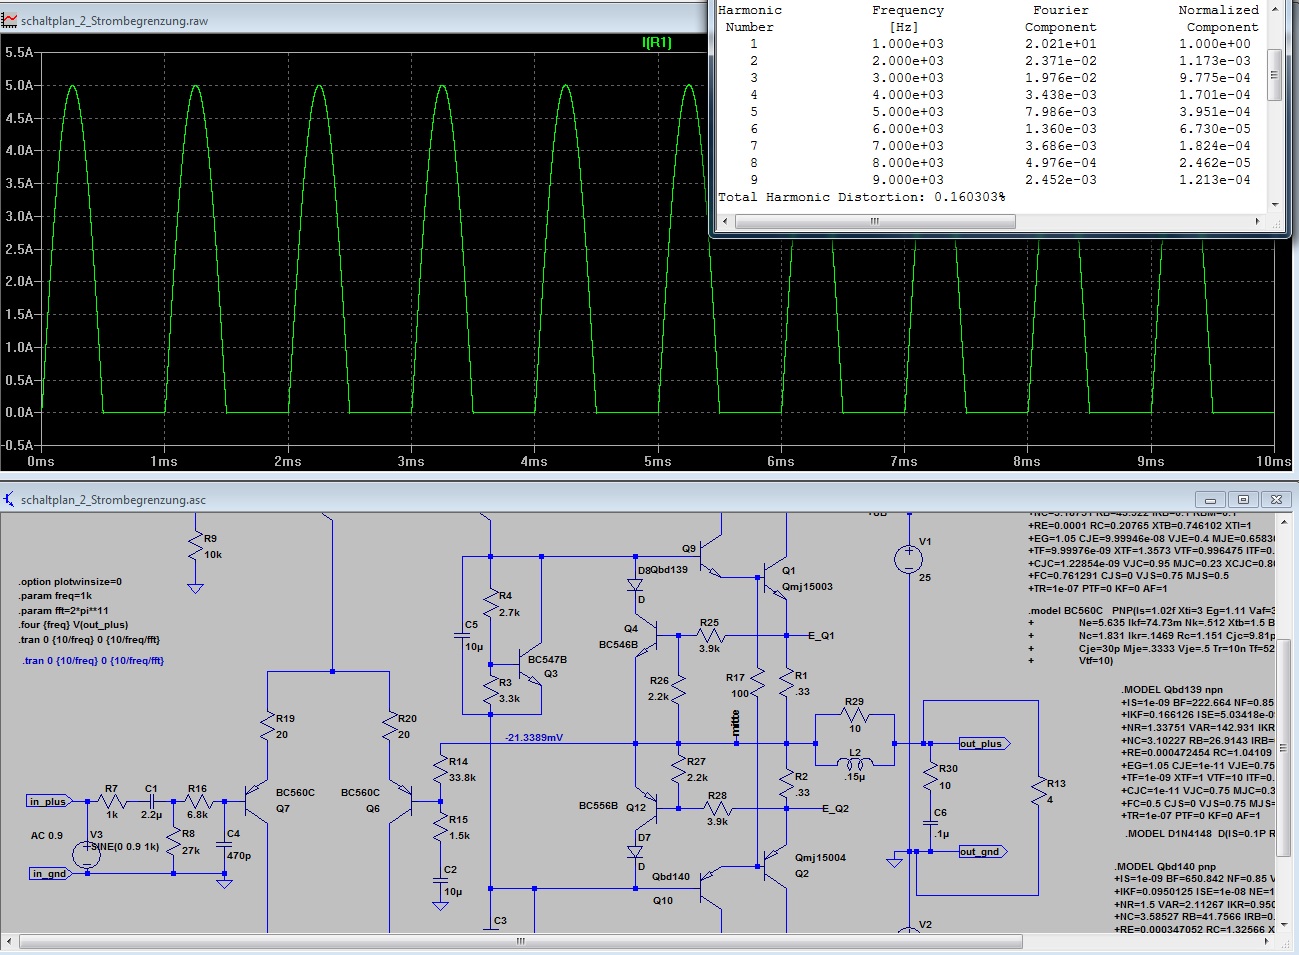Image resolution: width=1299 pixels, height=955 pixels.
Task: Click horizontal scrollbar thumb in Fourier popup
Action: [x=875, y=222]
